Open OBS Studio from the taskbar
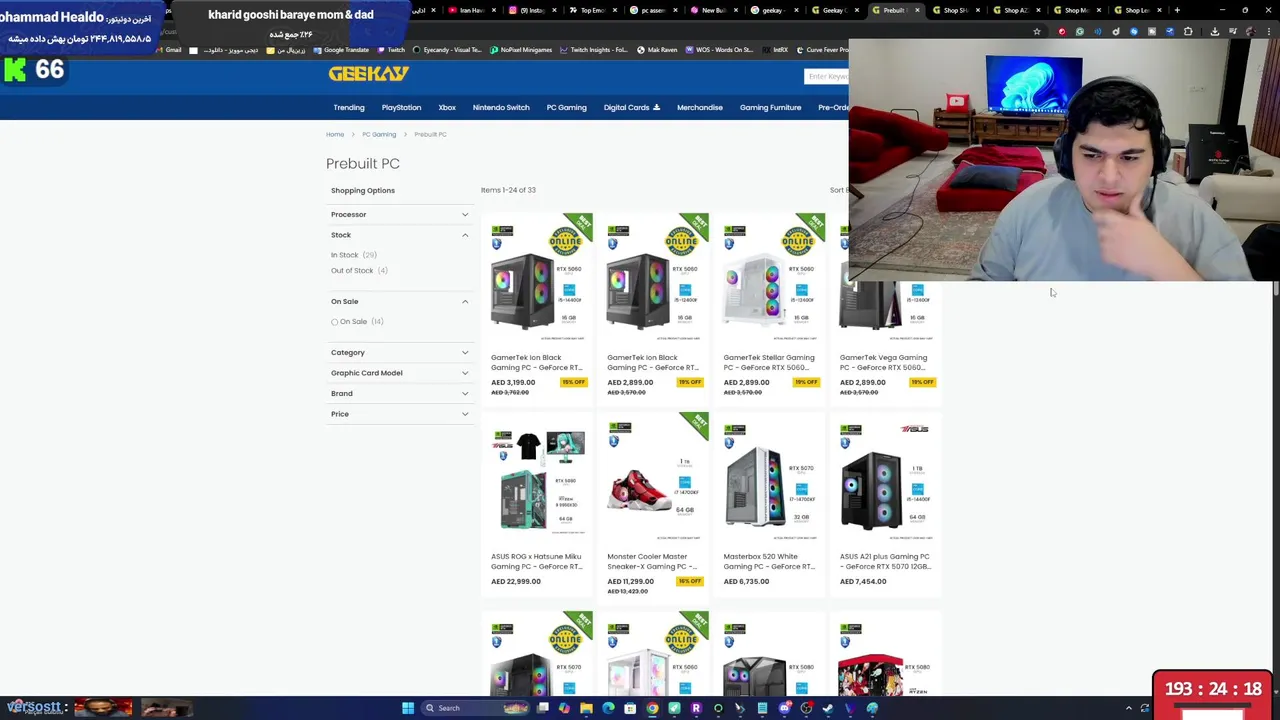 (x=806, y=708)
